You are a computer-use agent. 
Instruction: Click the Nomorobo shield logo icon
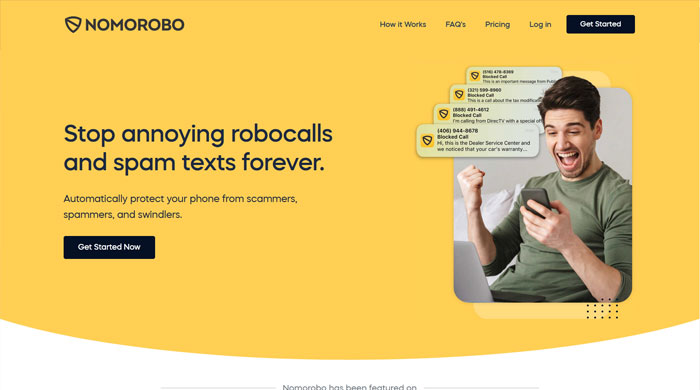coord(73,25)
